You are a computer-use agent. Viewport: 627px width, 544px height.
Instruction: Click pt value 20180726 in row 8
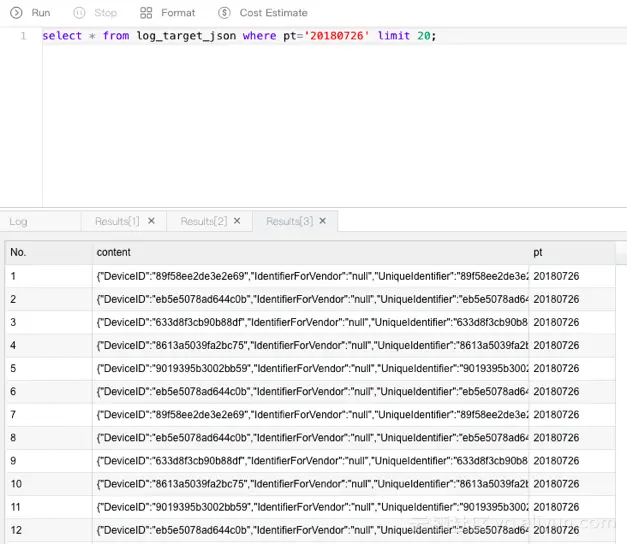[x=556, y=438]
